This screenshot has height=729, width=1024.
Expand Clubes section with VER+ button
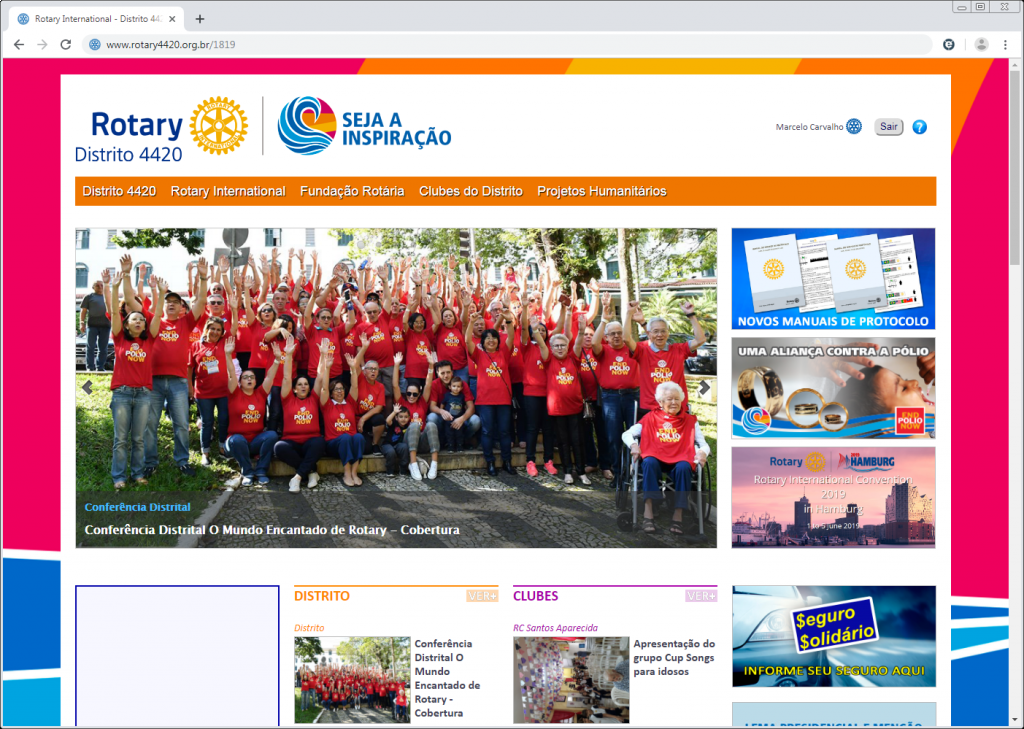701,596
